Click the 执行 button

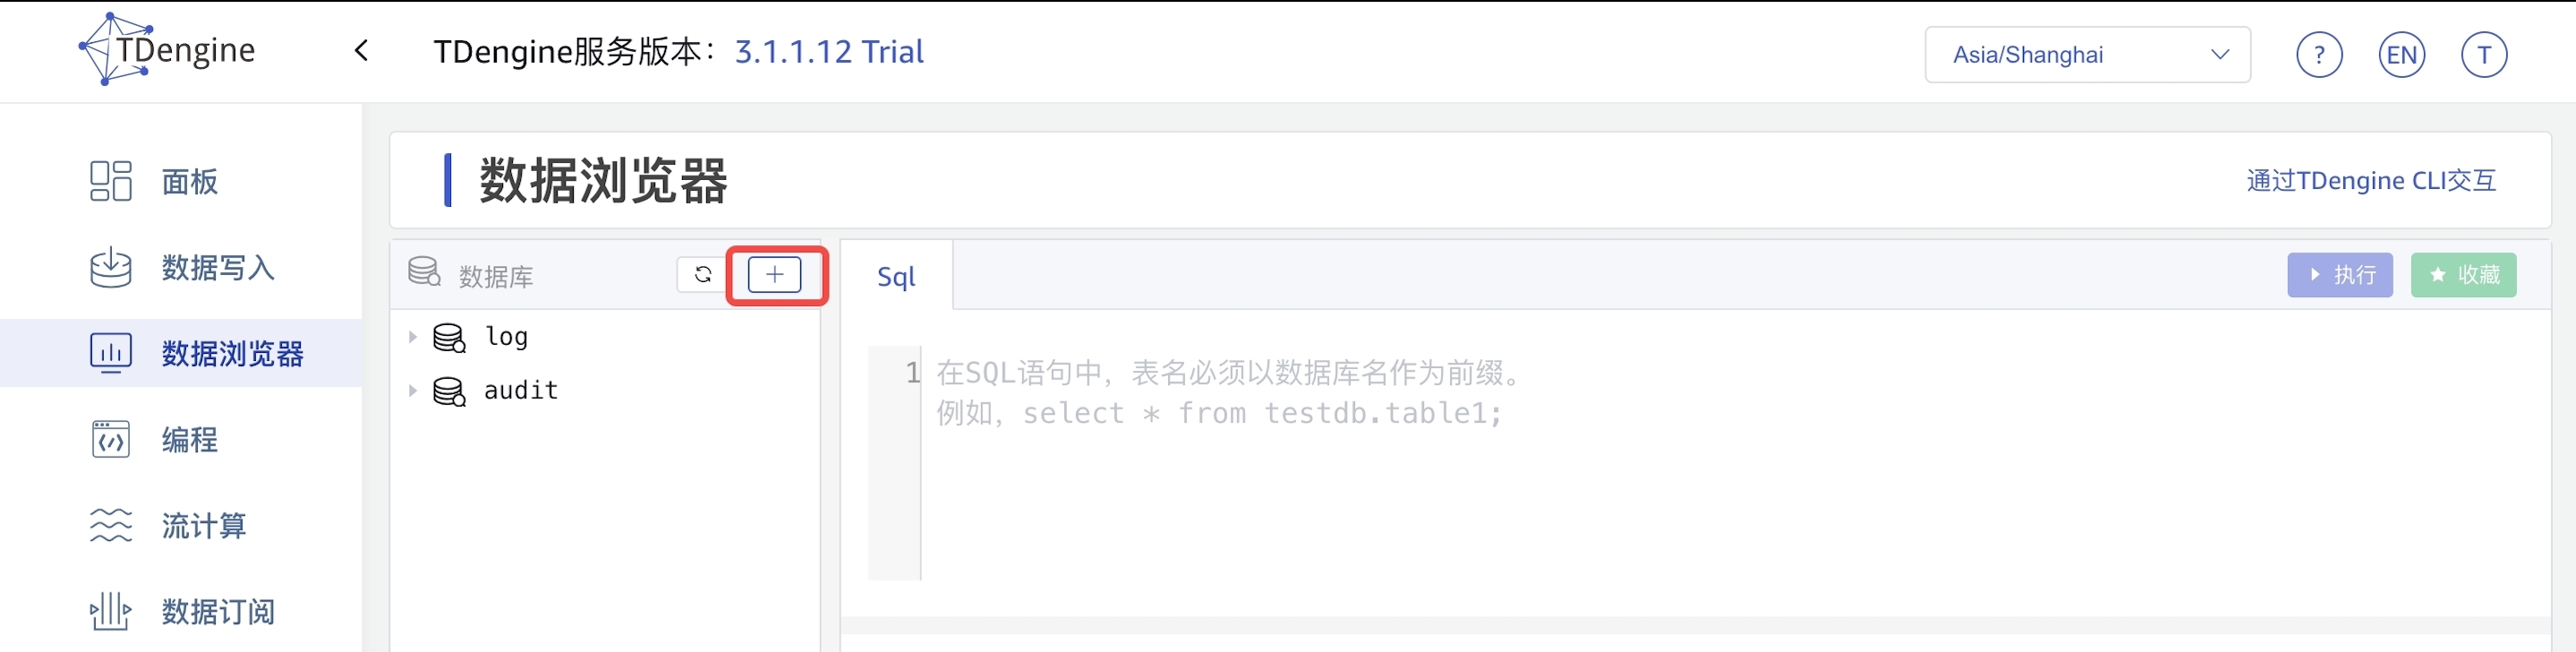(x=2339, y=275)
